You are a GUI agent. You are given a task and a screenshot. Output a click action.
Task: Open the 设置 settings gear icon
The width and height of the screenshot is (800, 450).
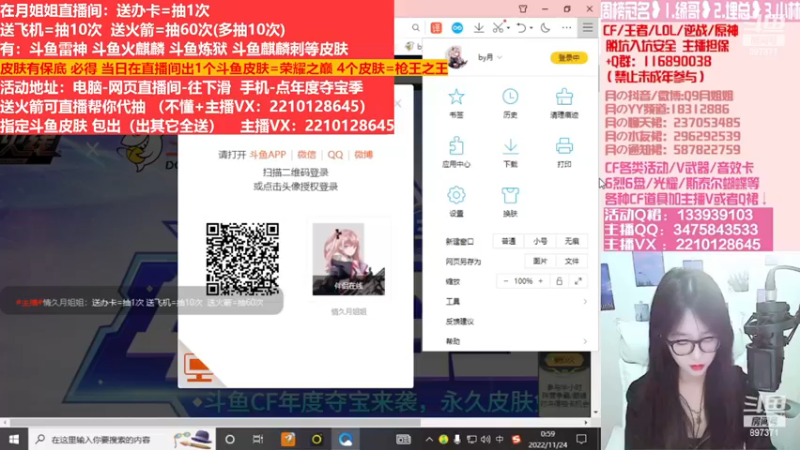tap(456, 195)
